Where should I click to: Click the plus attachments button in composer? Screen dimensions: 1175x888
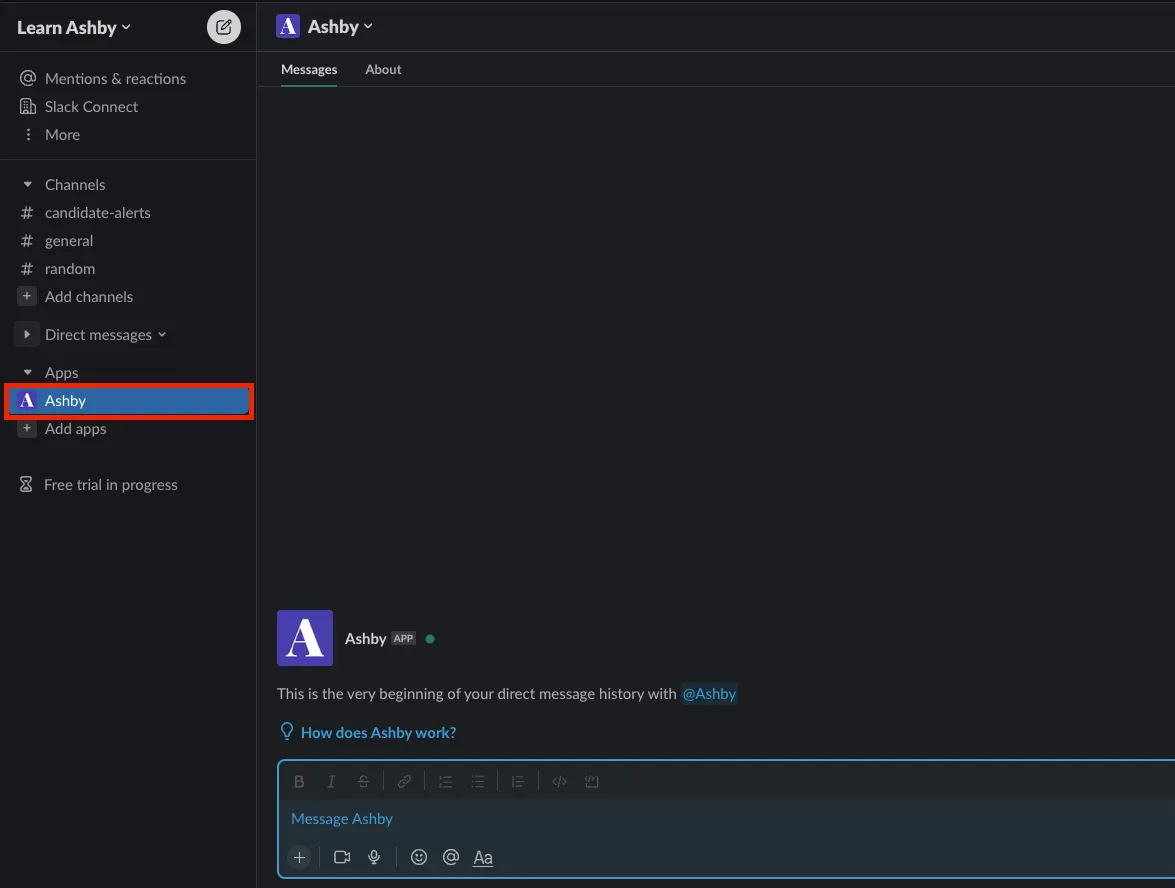coord(299,857)
